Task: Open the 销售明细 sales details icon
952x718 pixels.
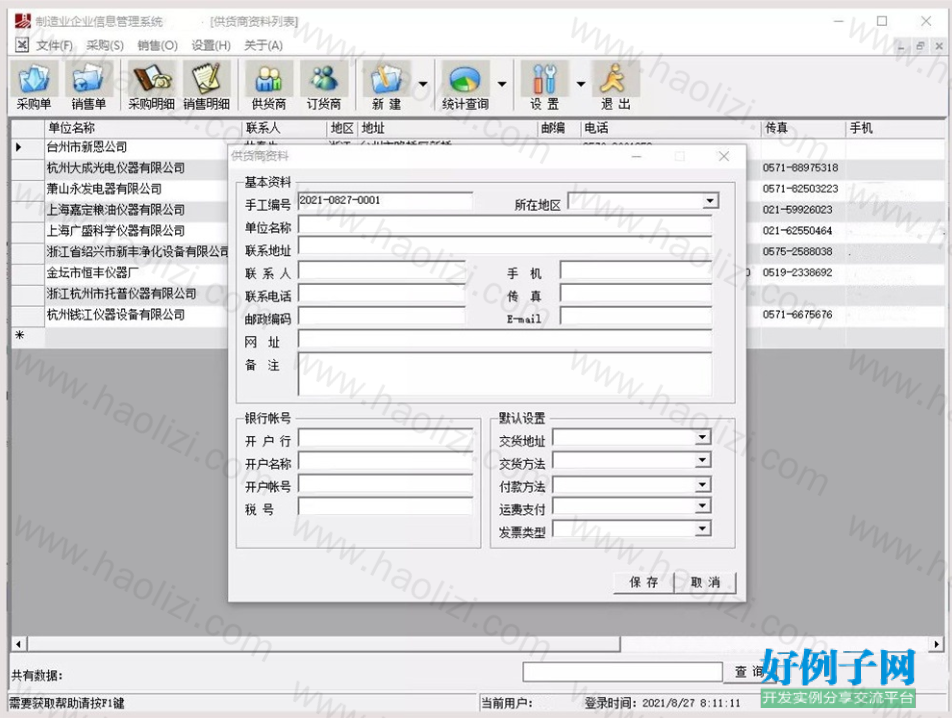Action: (x=206, y=86)
